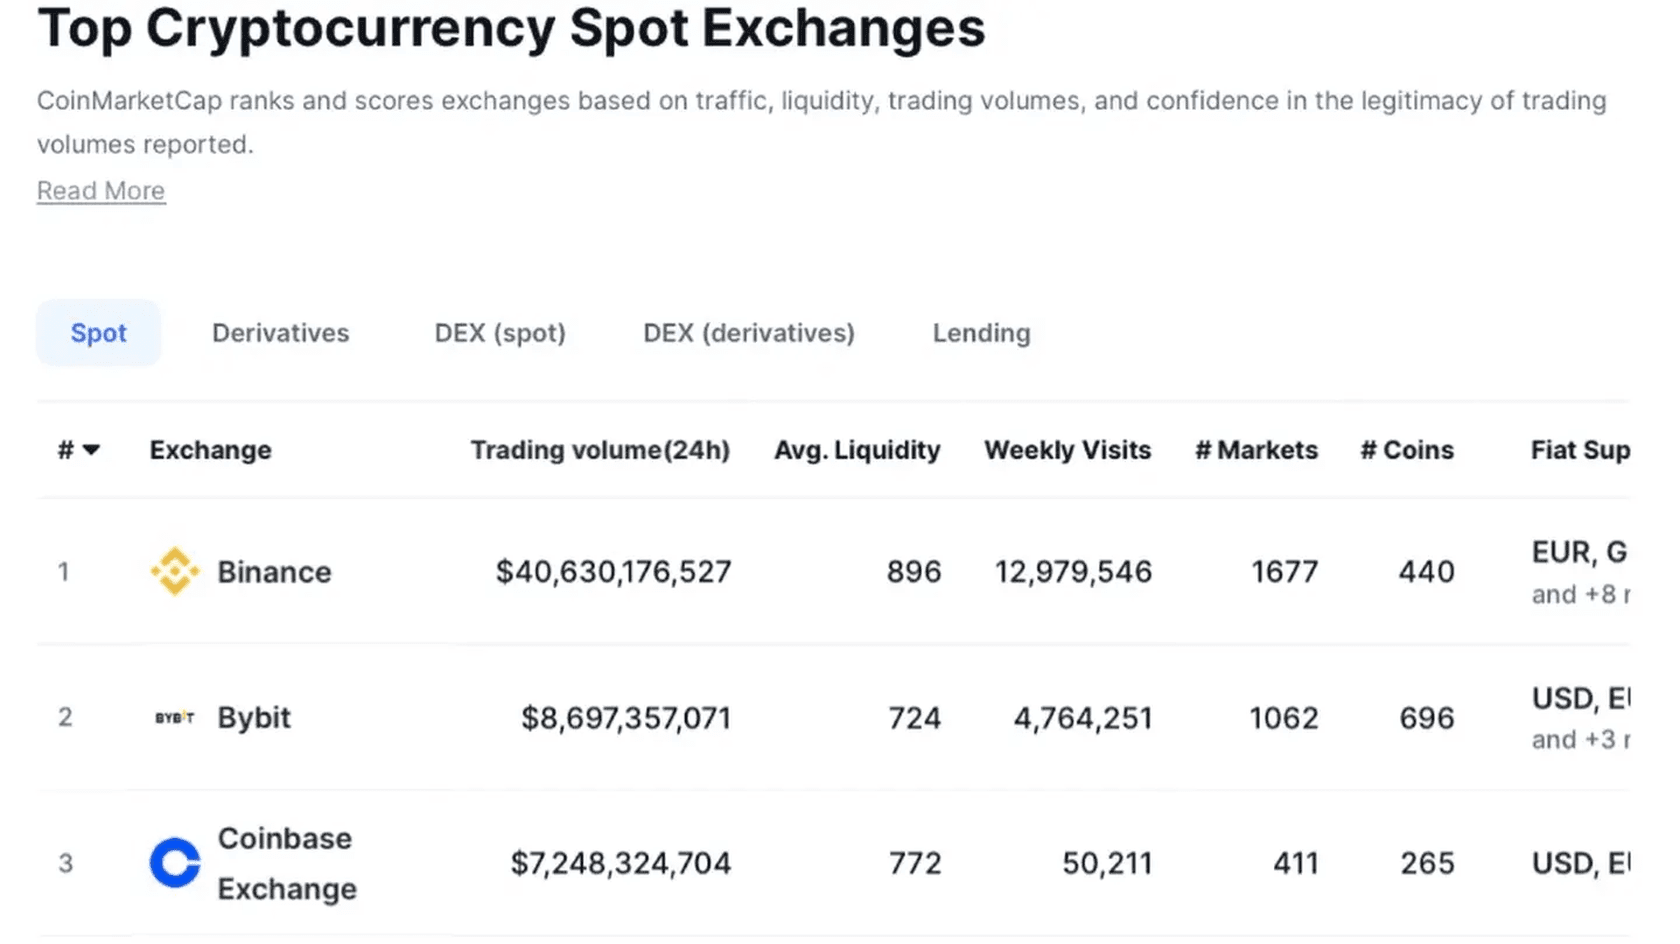Open the Binance exchange page
Viewport: 1680px width, 944px height.
[275, 571]
